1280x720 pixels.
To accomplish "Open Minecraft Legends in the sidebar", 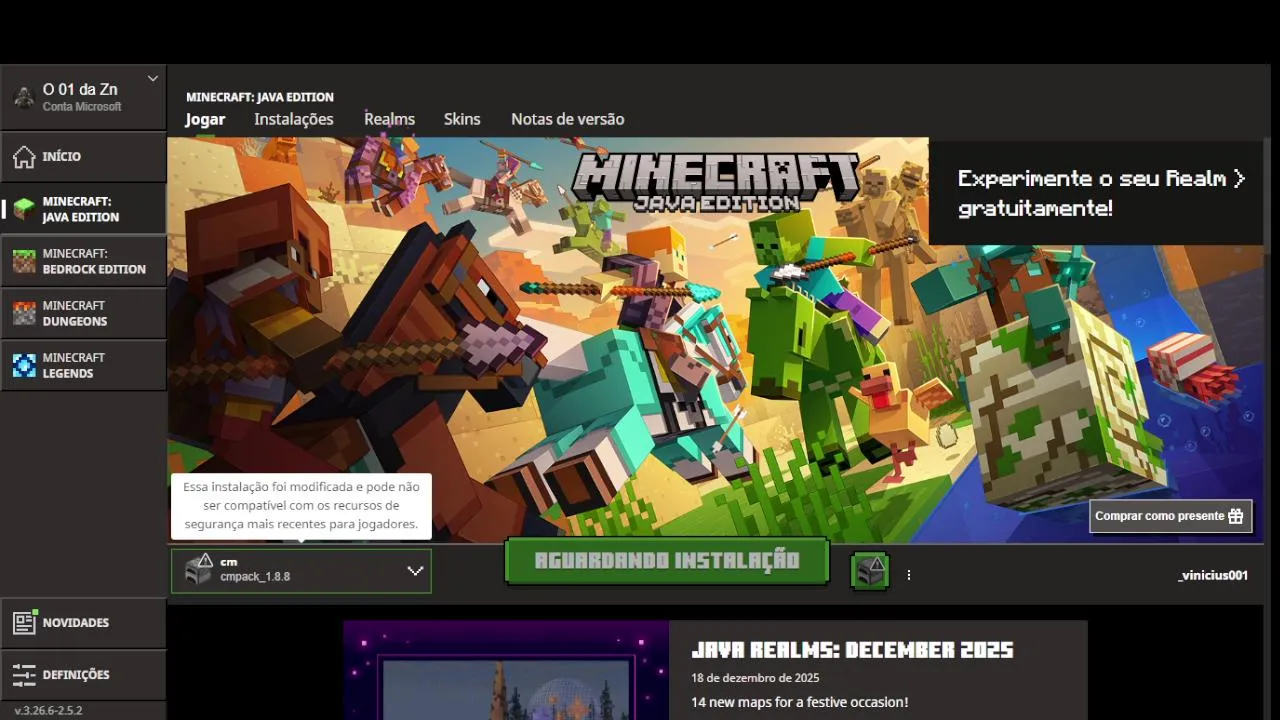I will [x=83, y=365].
